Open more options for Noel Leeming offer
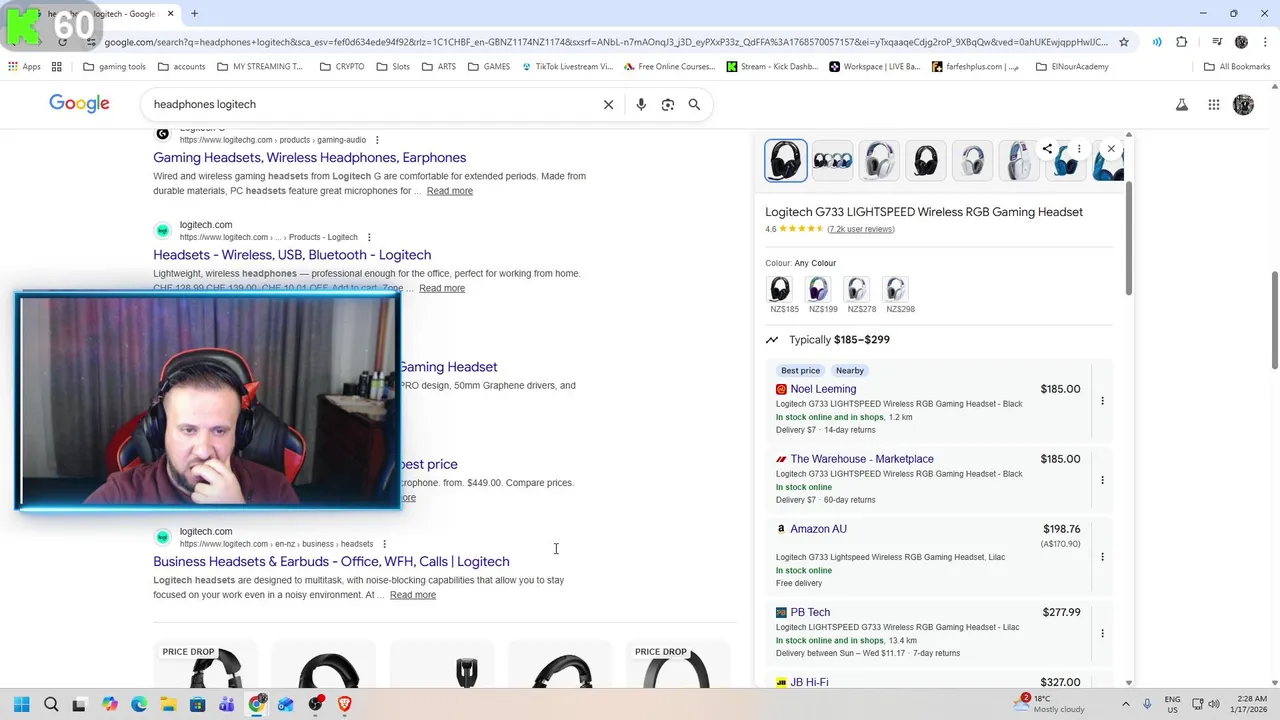This screenshot has width=1280, height=720. [1102, 401]
